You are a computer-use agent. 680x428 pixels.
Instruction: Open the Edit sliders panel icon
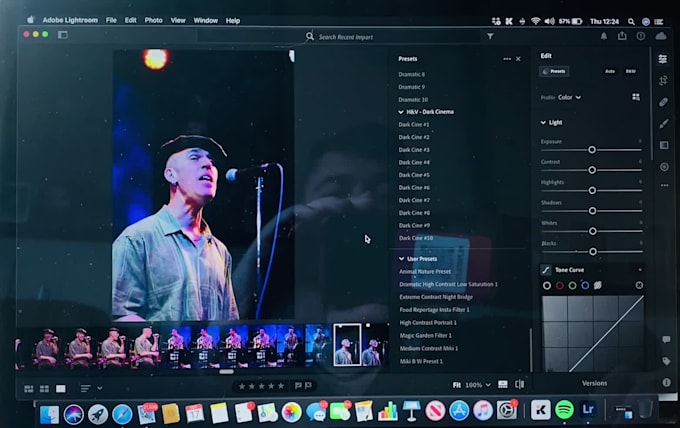[662, 59]
